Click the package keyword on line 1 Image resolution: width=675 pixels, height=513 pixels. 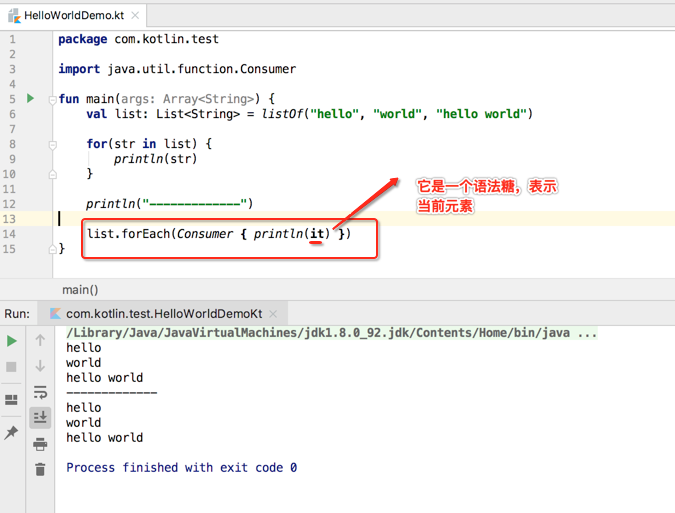(83, 39)
